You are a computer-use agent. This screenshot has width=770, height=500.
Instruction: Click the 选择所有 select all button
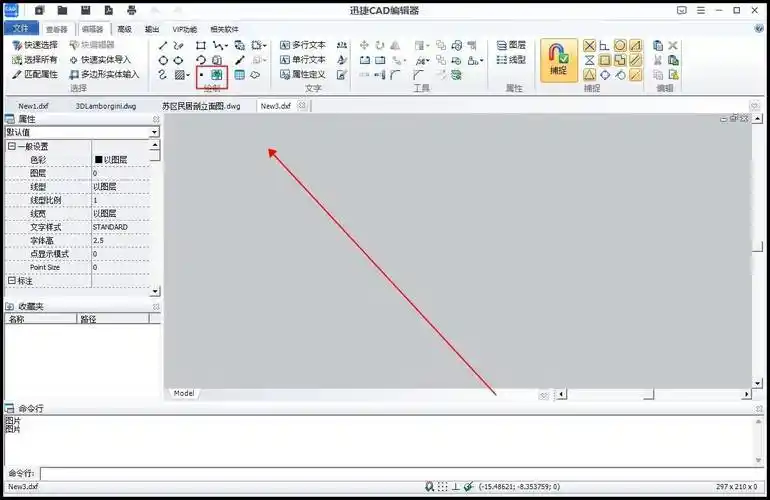(x=34, y=60)
